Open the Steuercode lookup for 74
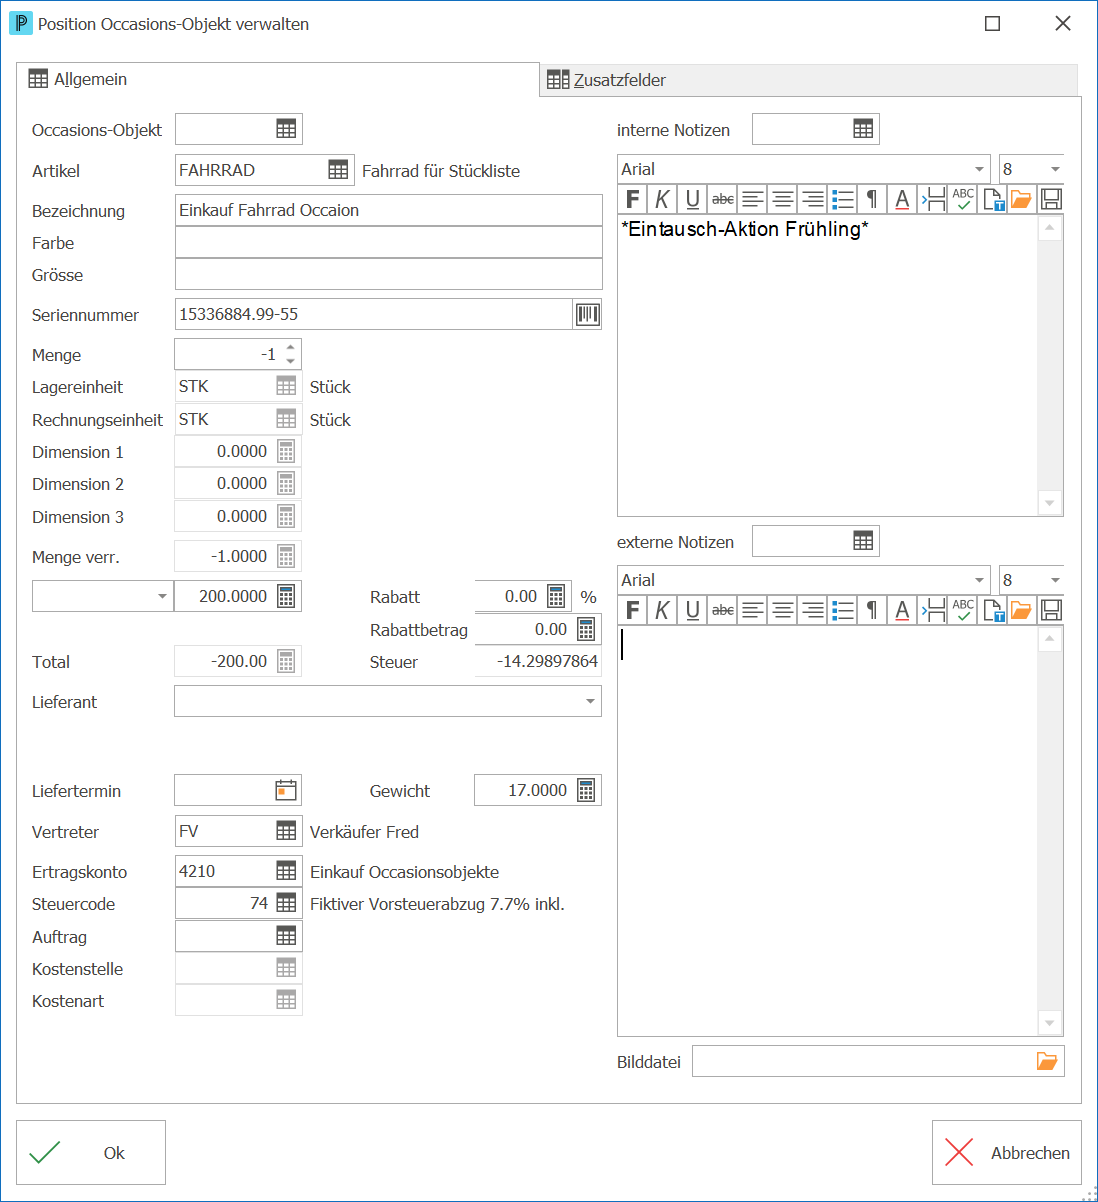 (286, 903)
